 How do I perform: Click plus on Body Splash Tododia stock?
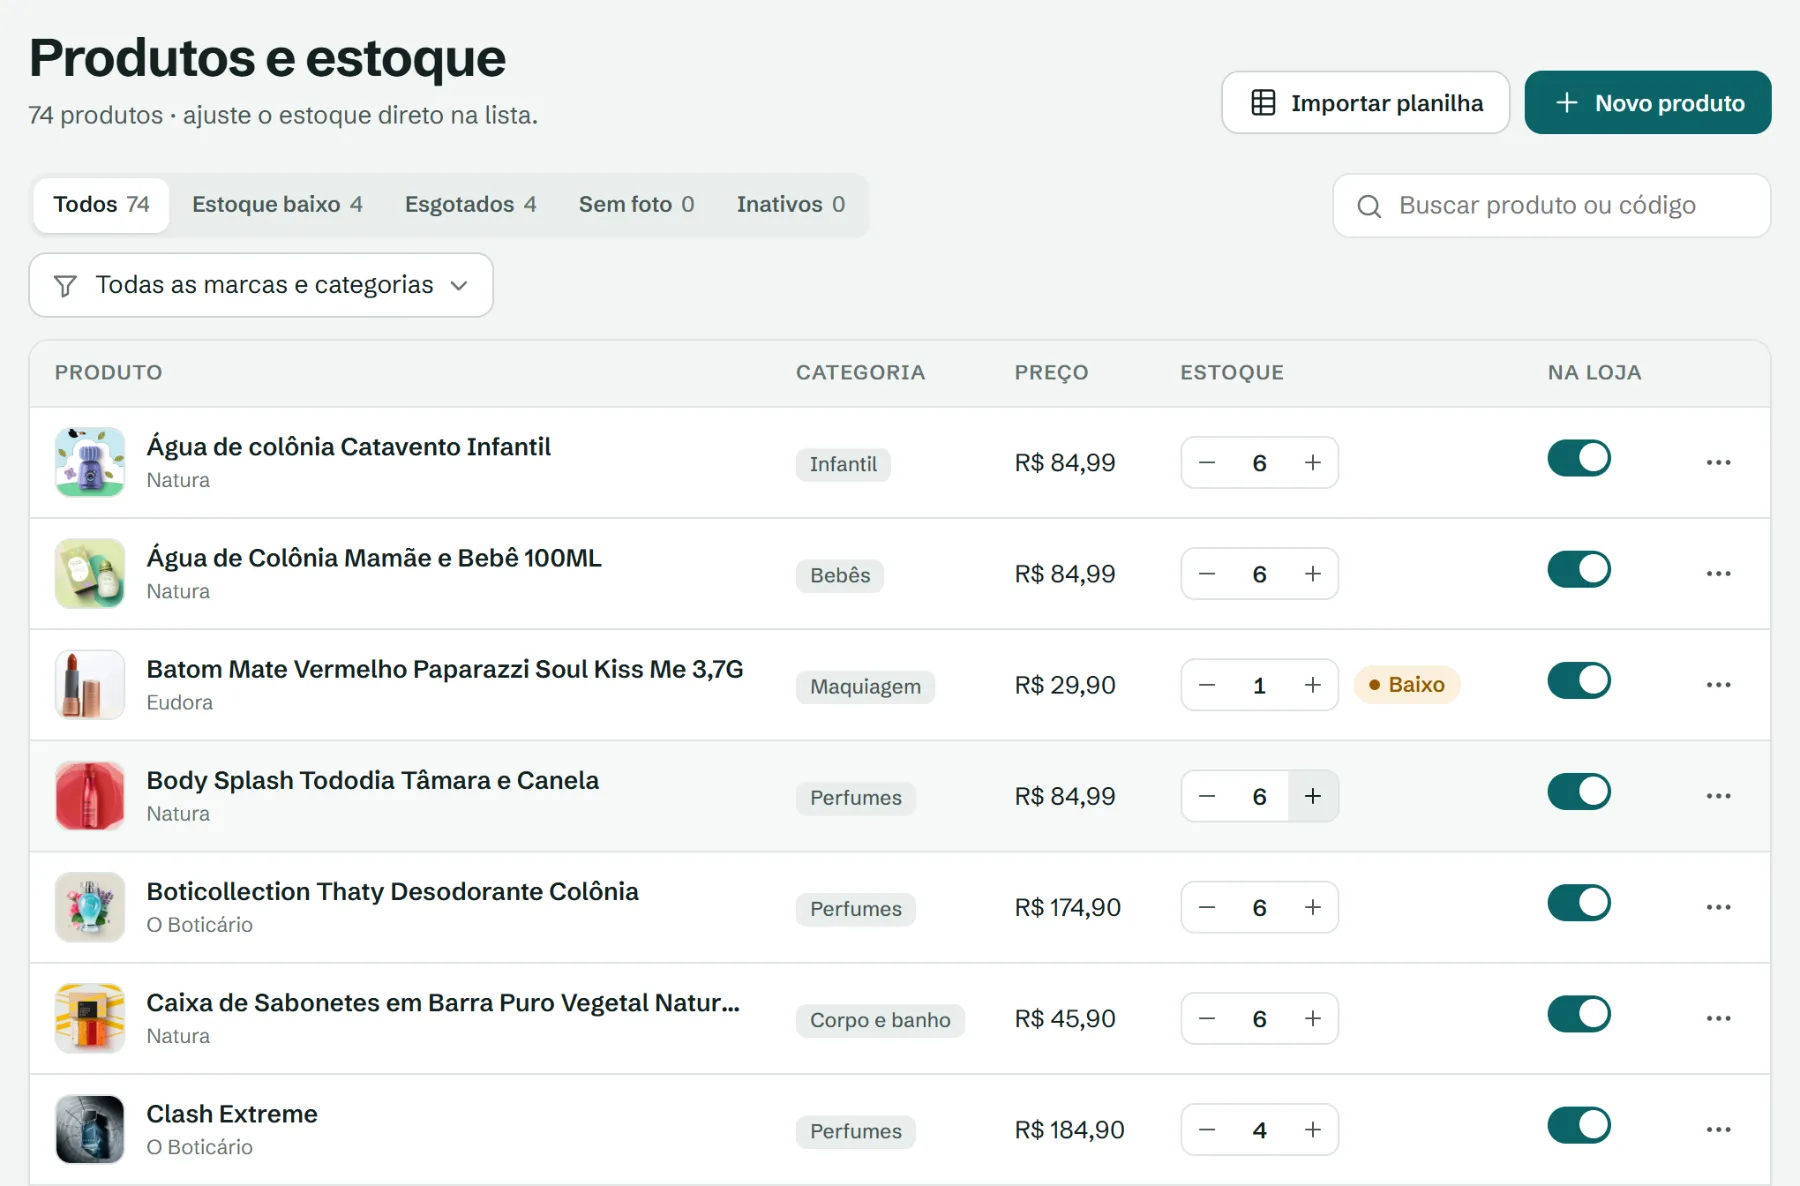(1312, 796)
